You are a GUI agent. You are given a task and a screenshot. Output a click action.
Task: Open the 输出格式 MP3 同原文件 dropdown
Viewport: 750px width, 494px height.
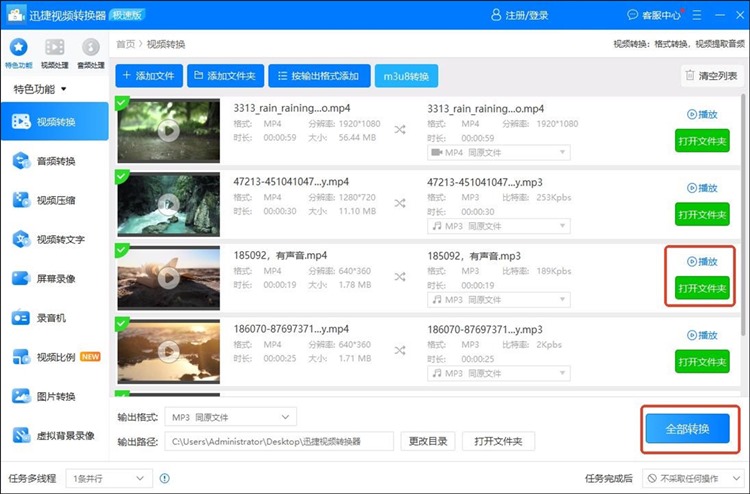pyautogui.click(x=231, y=417)
